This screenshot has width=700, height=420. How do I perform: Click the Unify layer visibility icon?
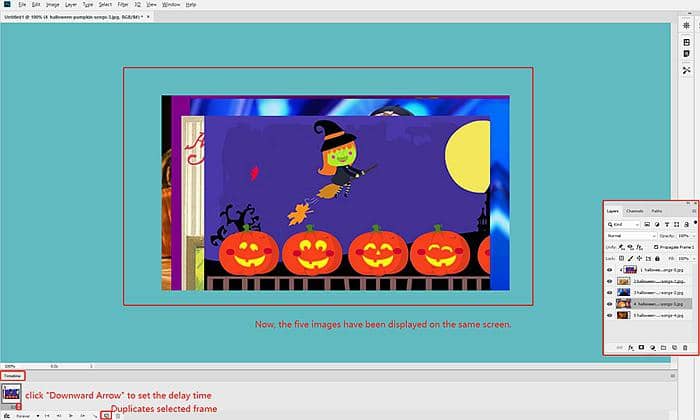pyautogui.click(x=630, y=247)
